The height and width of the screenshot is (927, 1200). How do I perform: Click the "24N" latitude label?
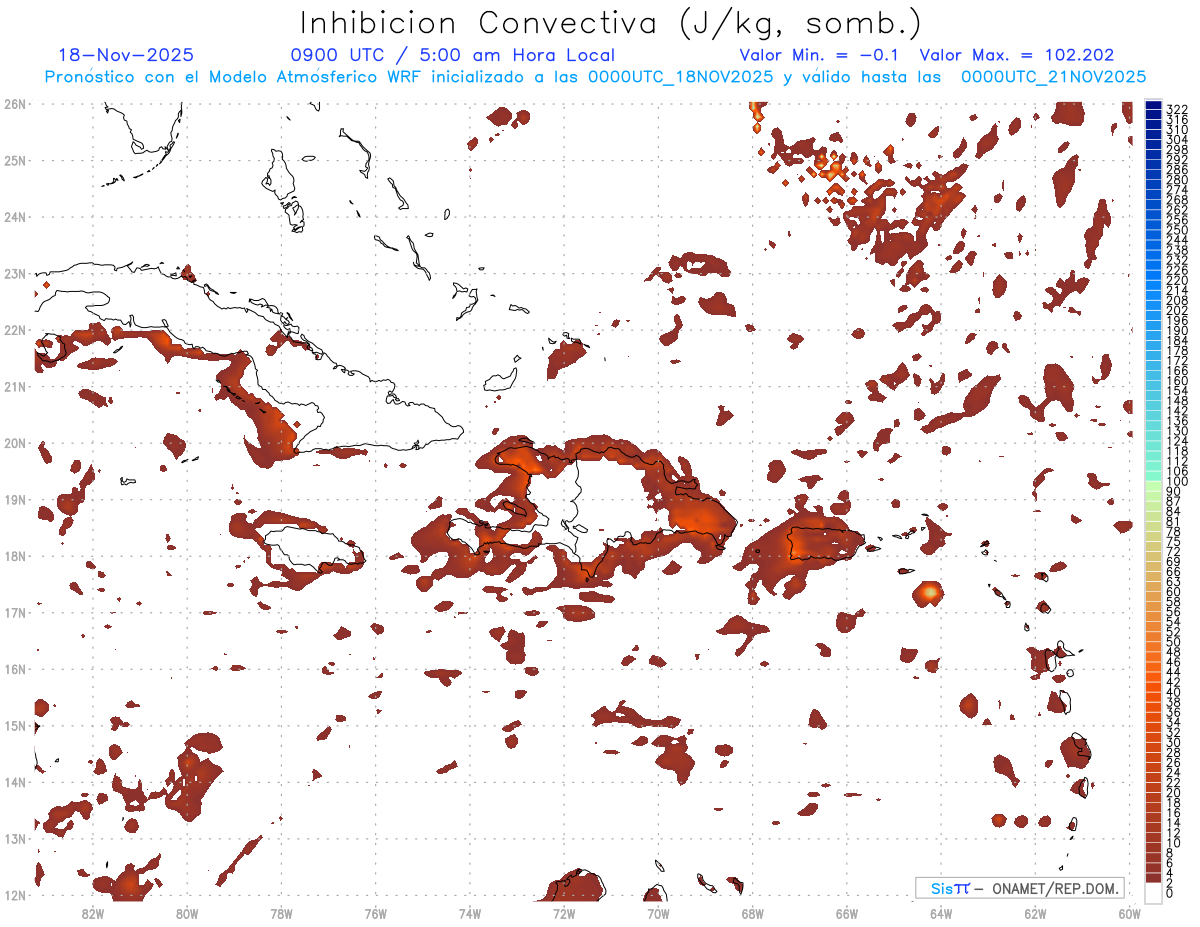[x=15, y=217]
